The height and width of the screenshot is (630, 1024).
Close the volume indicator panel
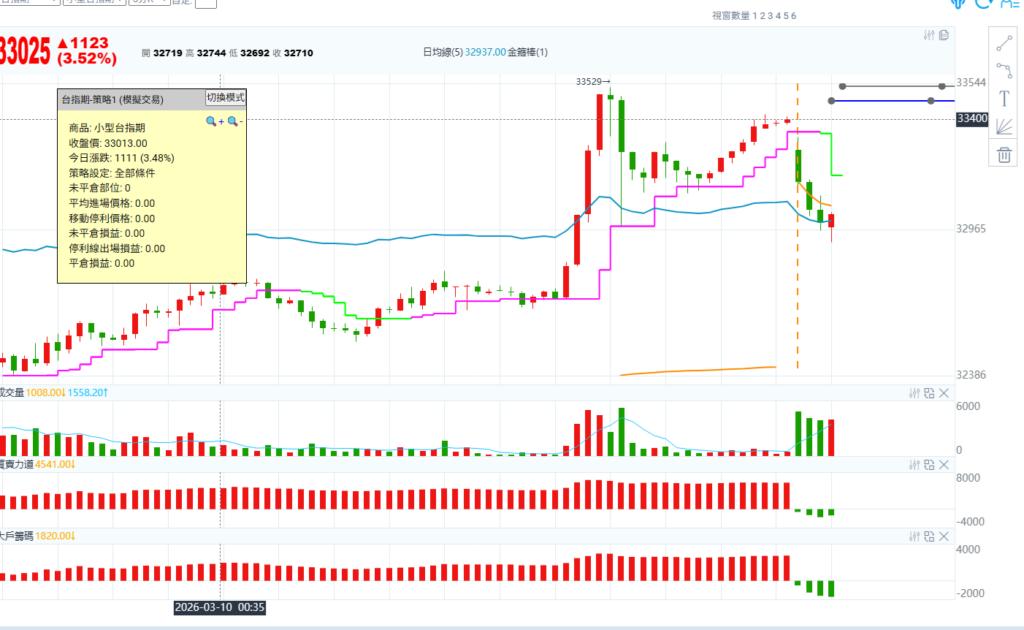944,393
